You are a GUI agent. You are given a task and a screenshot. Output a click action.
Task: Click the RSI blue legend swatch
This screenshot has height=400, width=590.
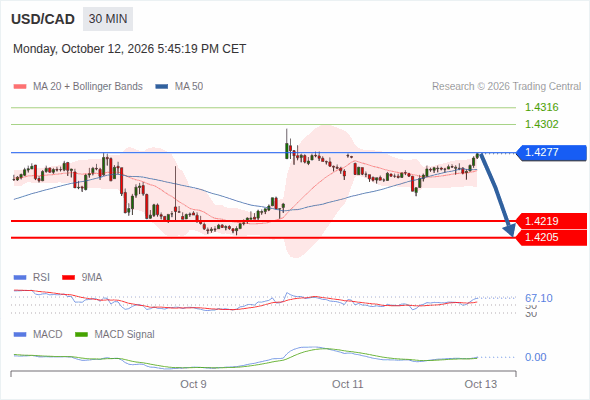point(20,278)
